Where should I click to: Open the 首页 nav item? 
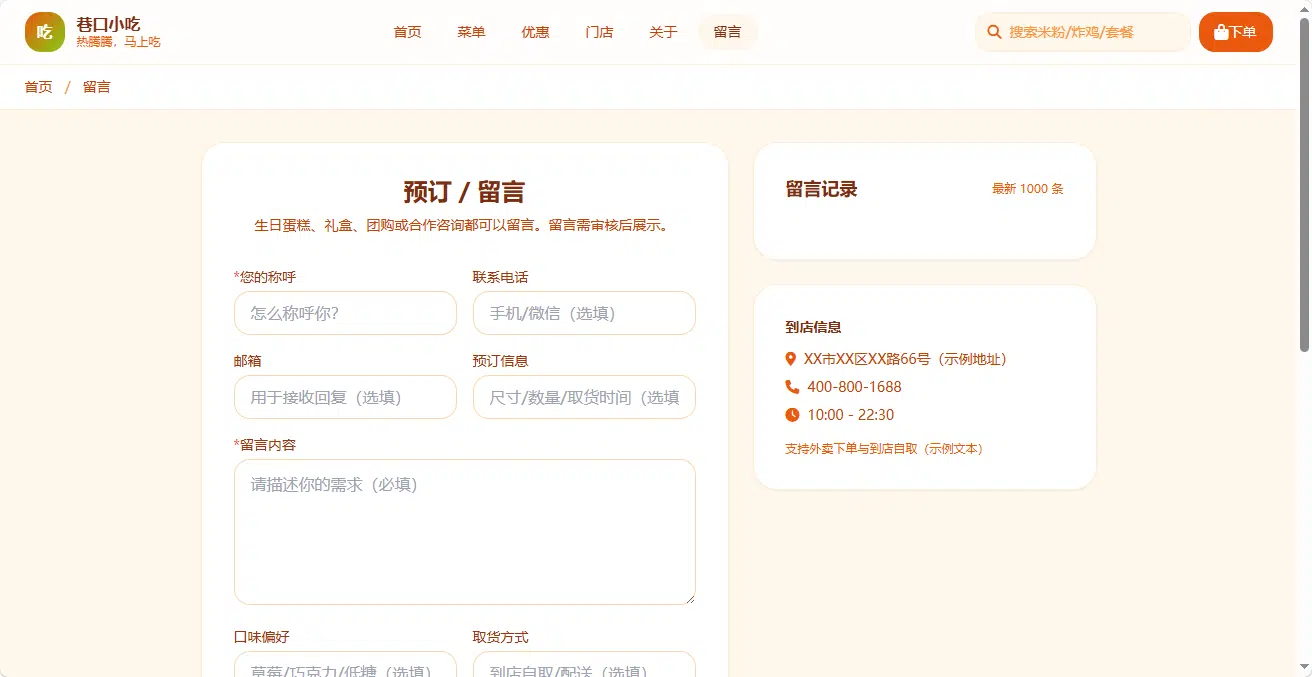(x=408, y=32)
